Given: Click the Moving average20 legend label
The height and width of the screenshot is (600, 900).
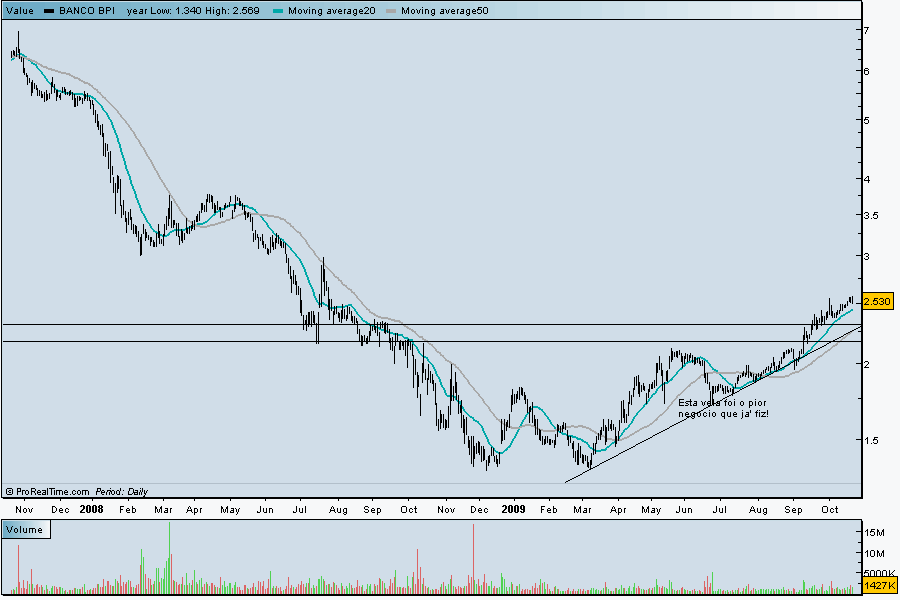Looking at the screenshot, I should (x=331, y=10).
